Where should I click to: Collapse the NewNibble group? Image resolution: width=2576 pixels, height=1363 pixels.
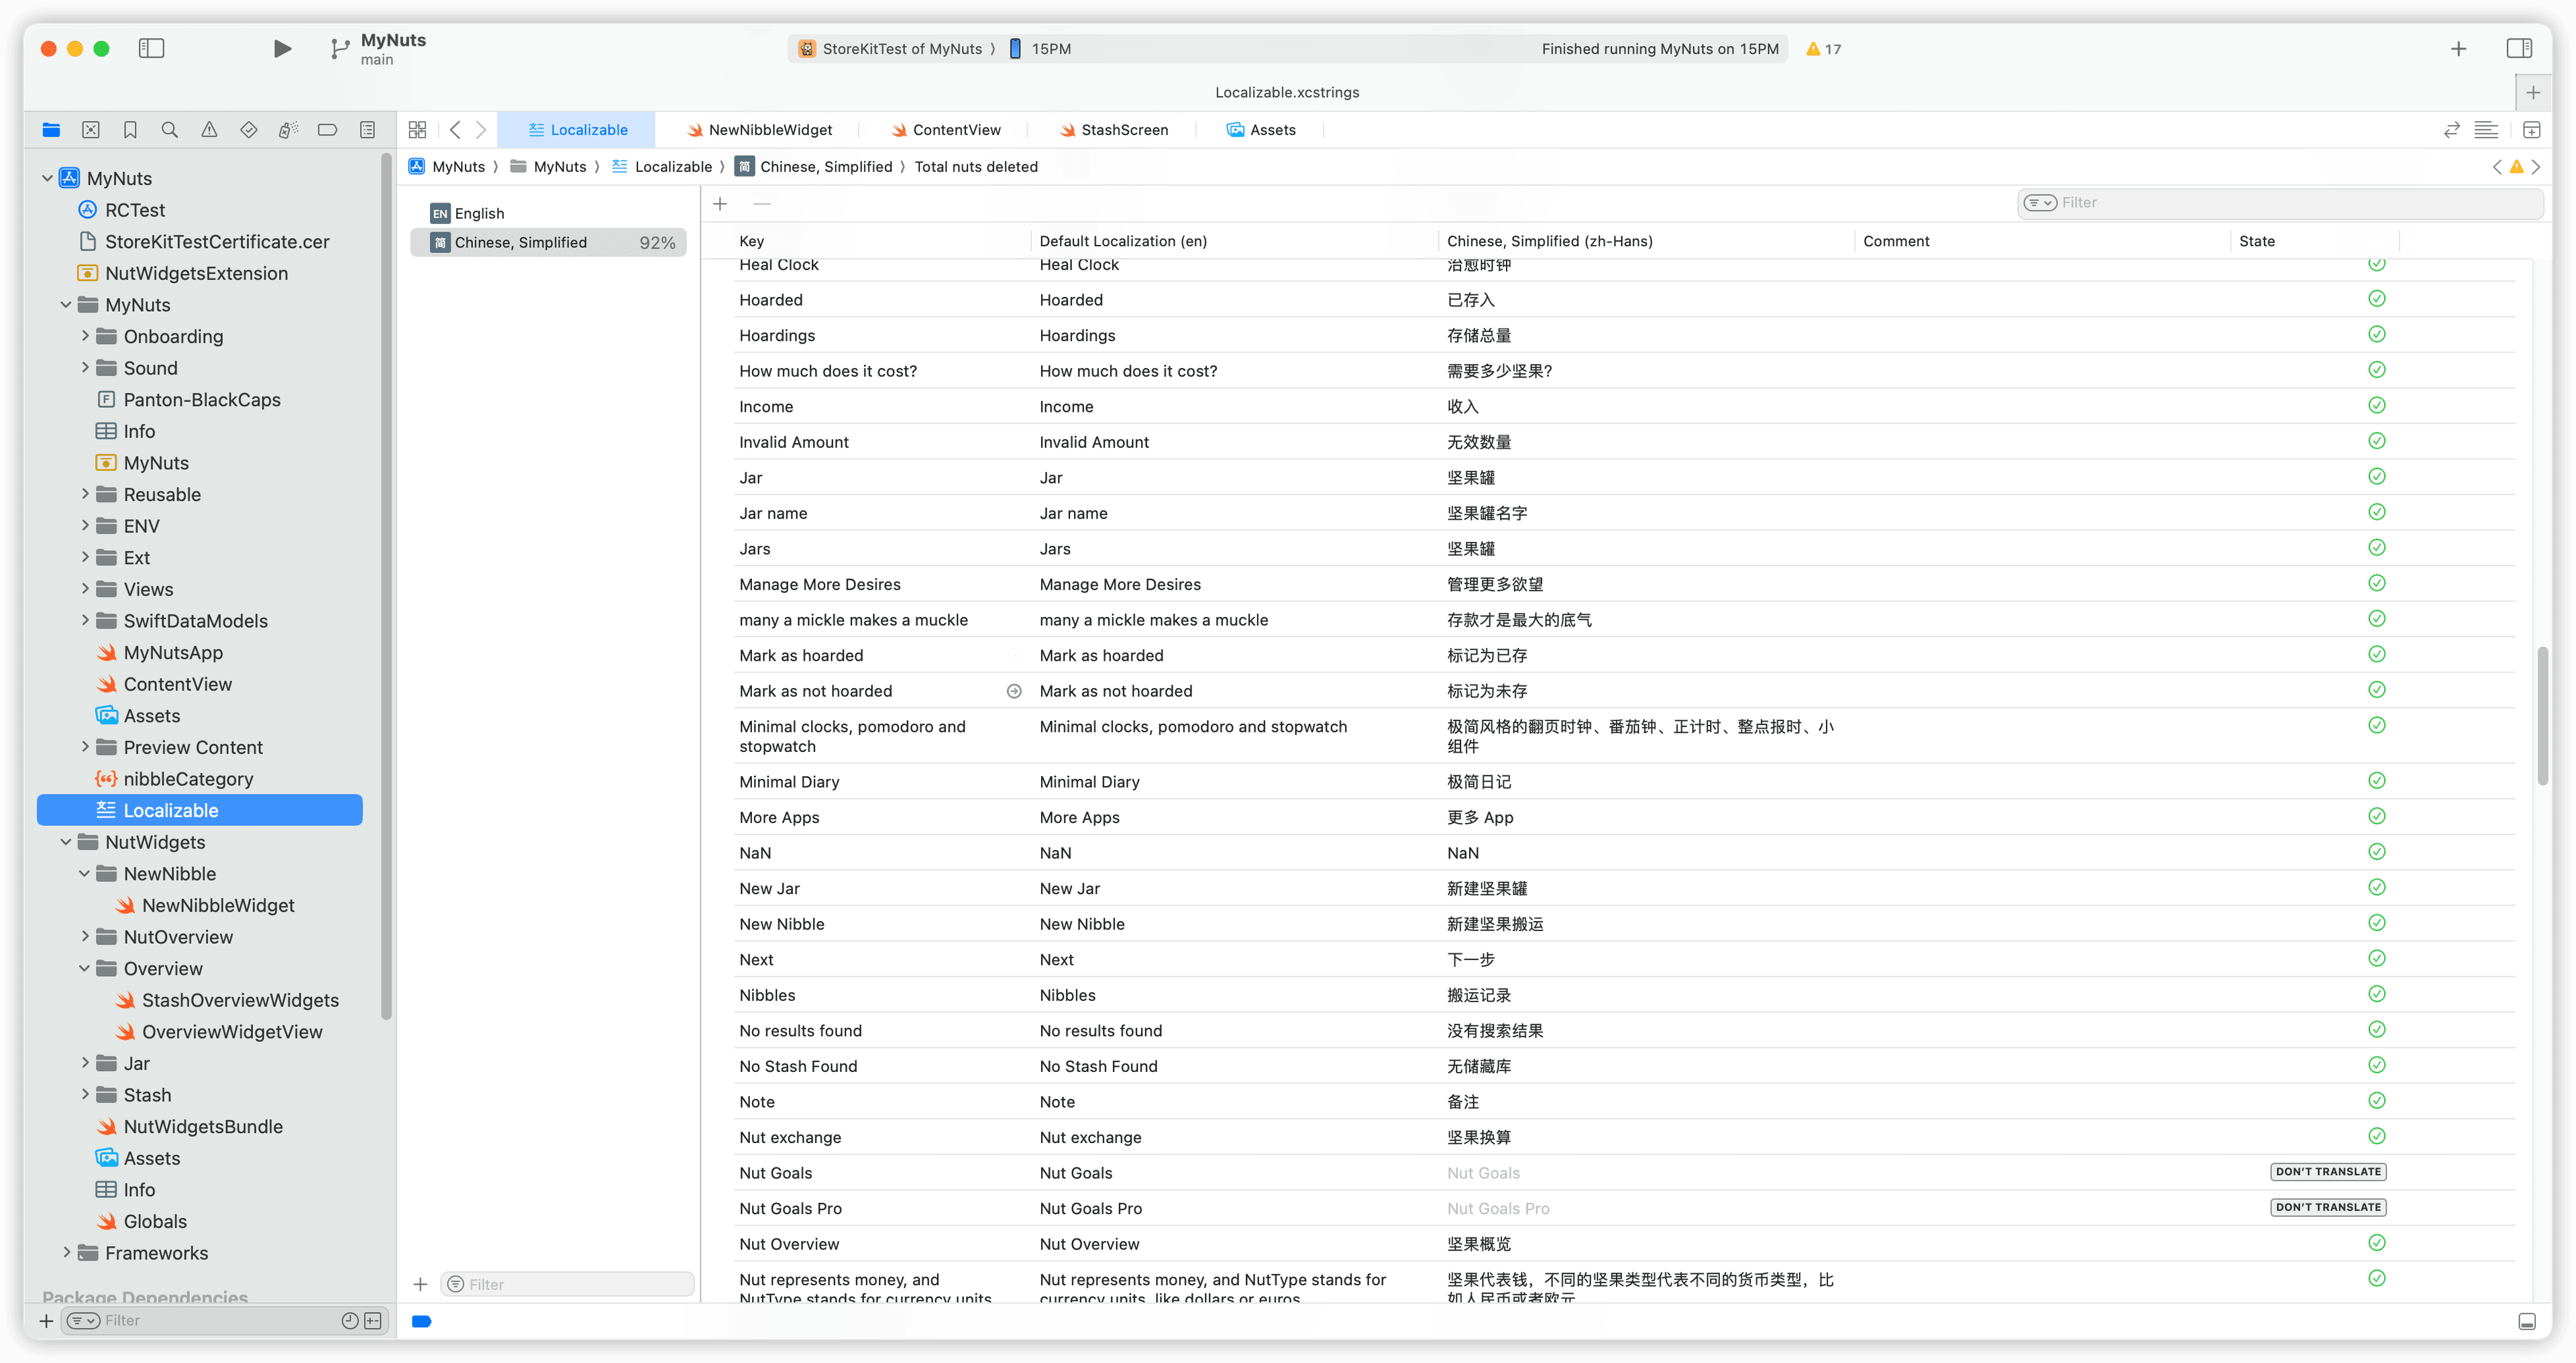click(85, 873)
